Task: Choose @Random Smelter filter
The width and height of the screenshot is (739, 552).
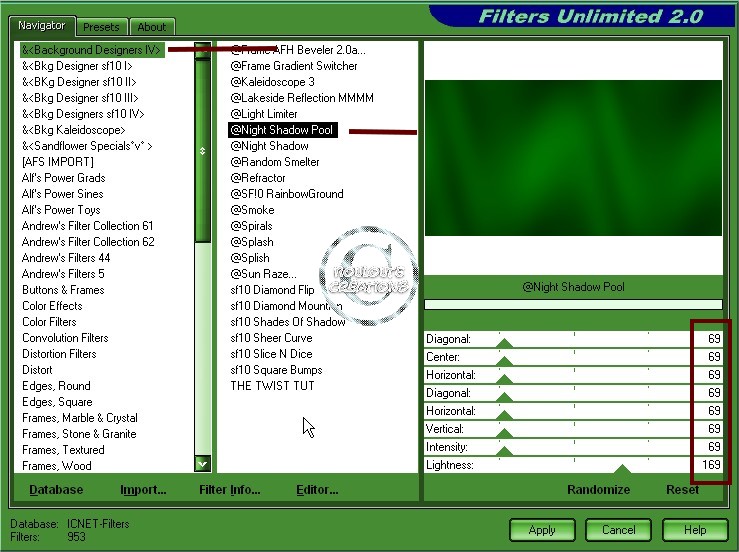Action: 275,162
